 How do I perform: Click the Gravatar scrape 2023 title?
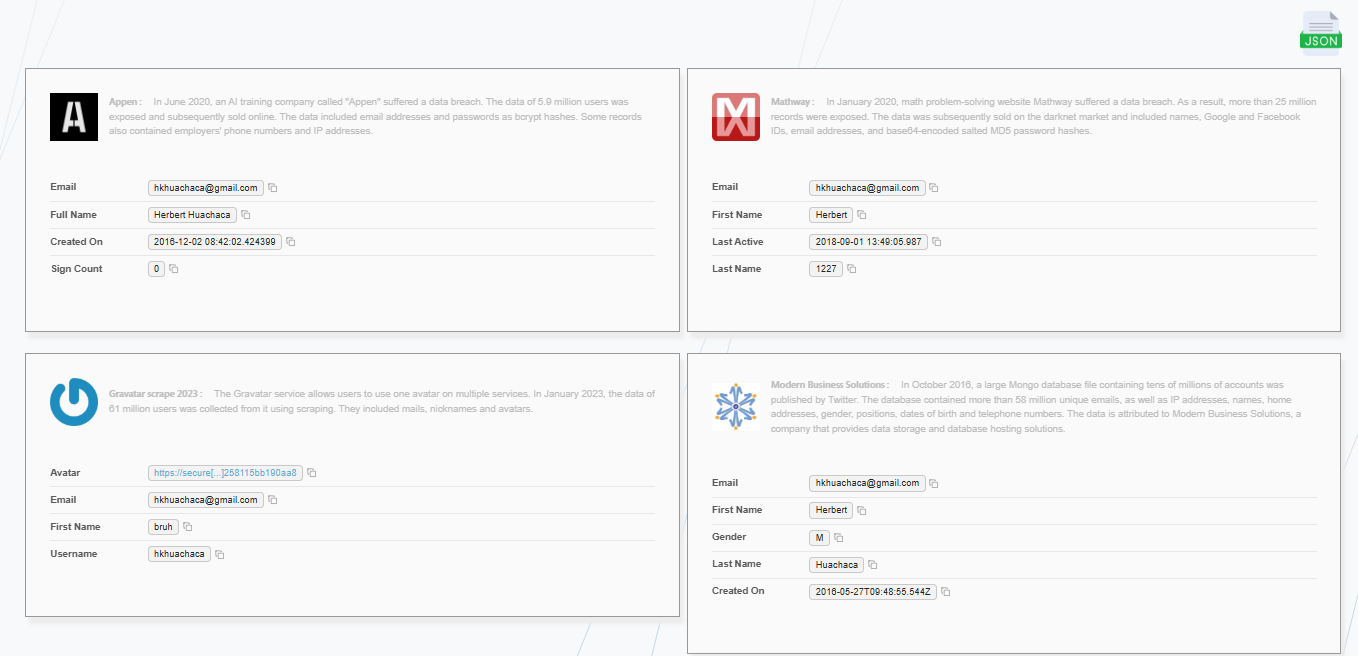156,394
